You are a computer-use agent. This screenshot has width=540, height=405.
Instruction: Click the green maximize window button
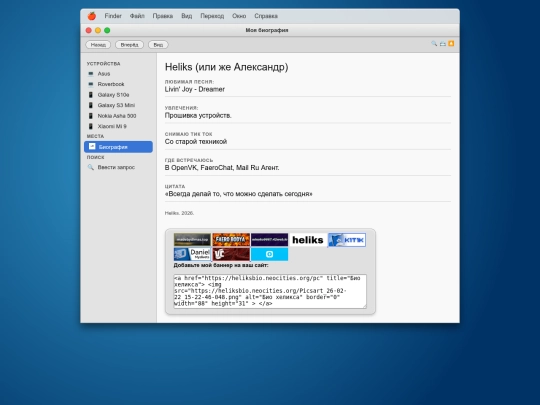coord(107,30)
